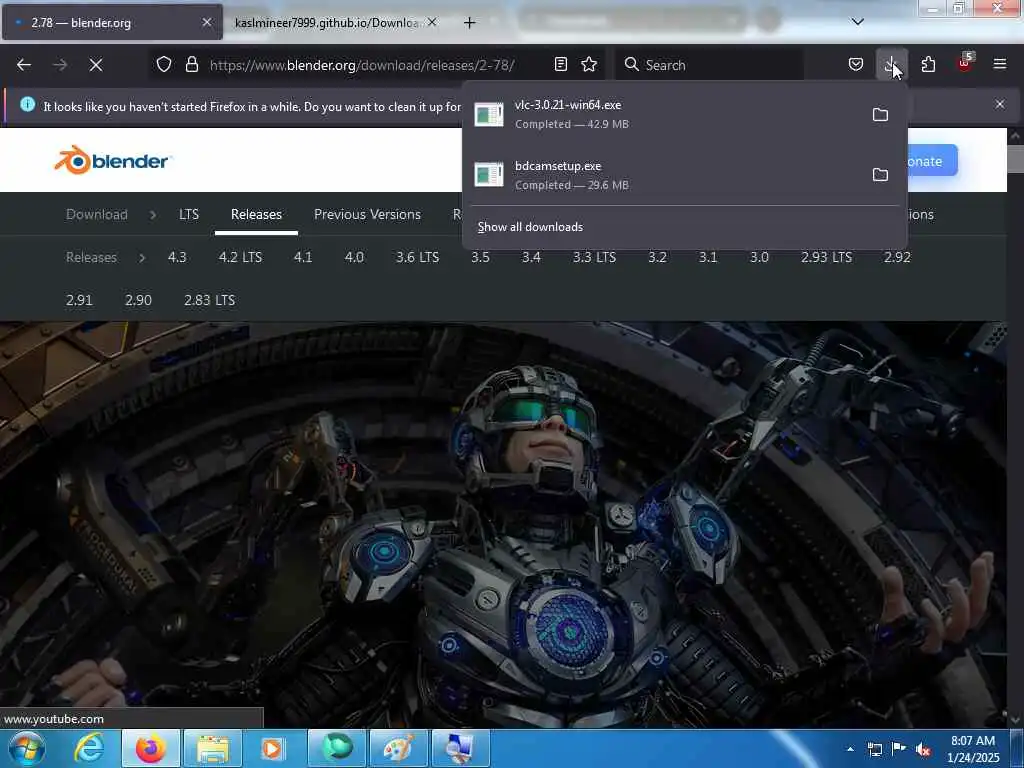Click the Downloads toolbar button

(891, 64)
